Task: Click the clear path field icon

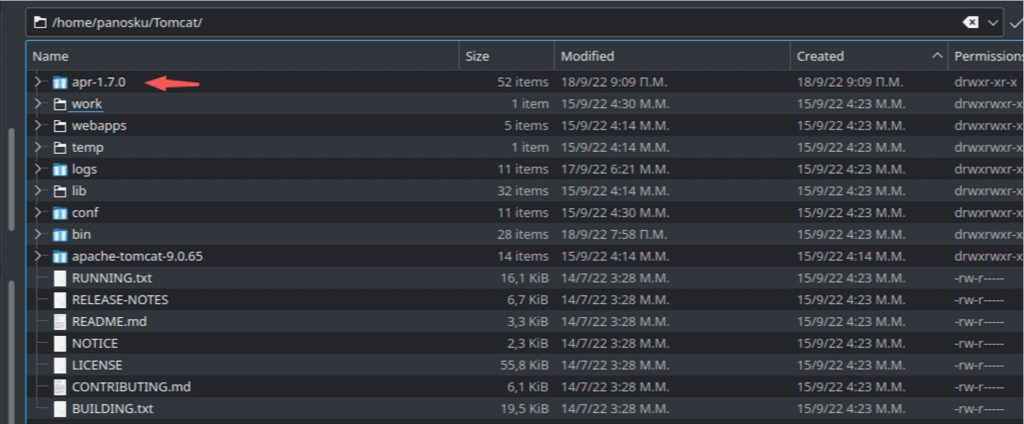Action: (x=970, y=23)
